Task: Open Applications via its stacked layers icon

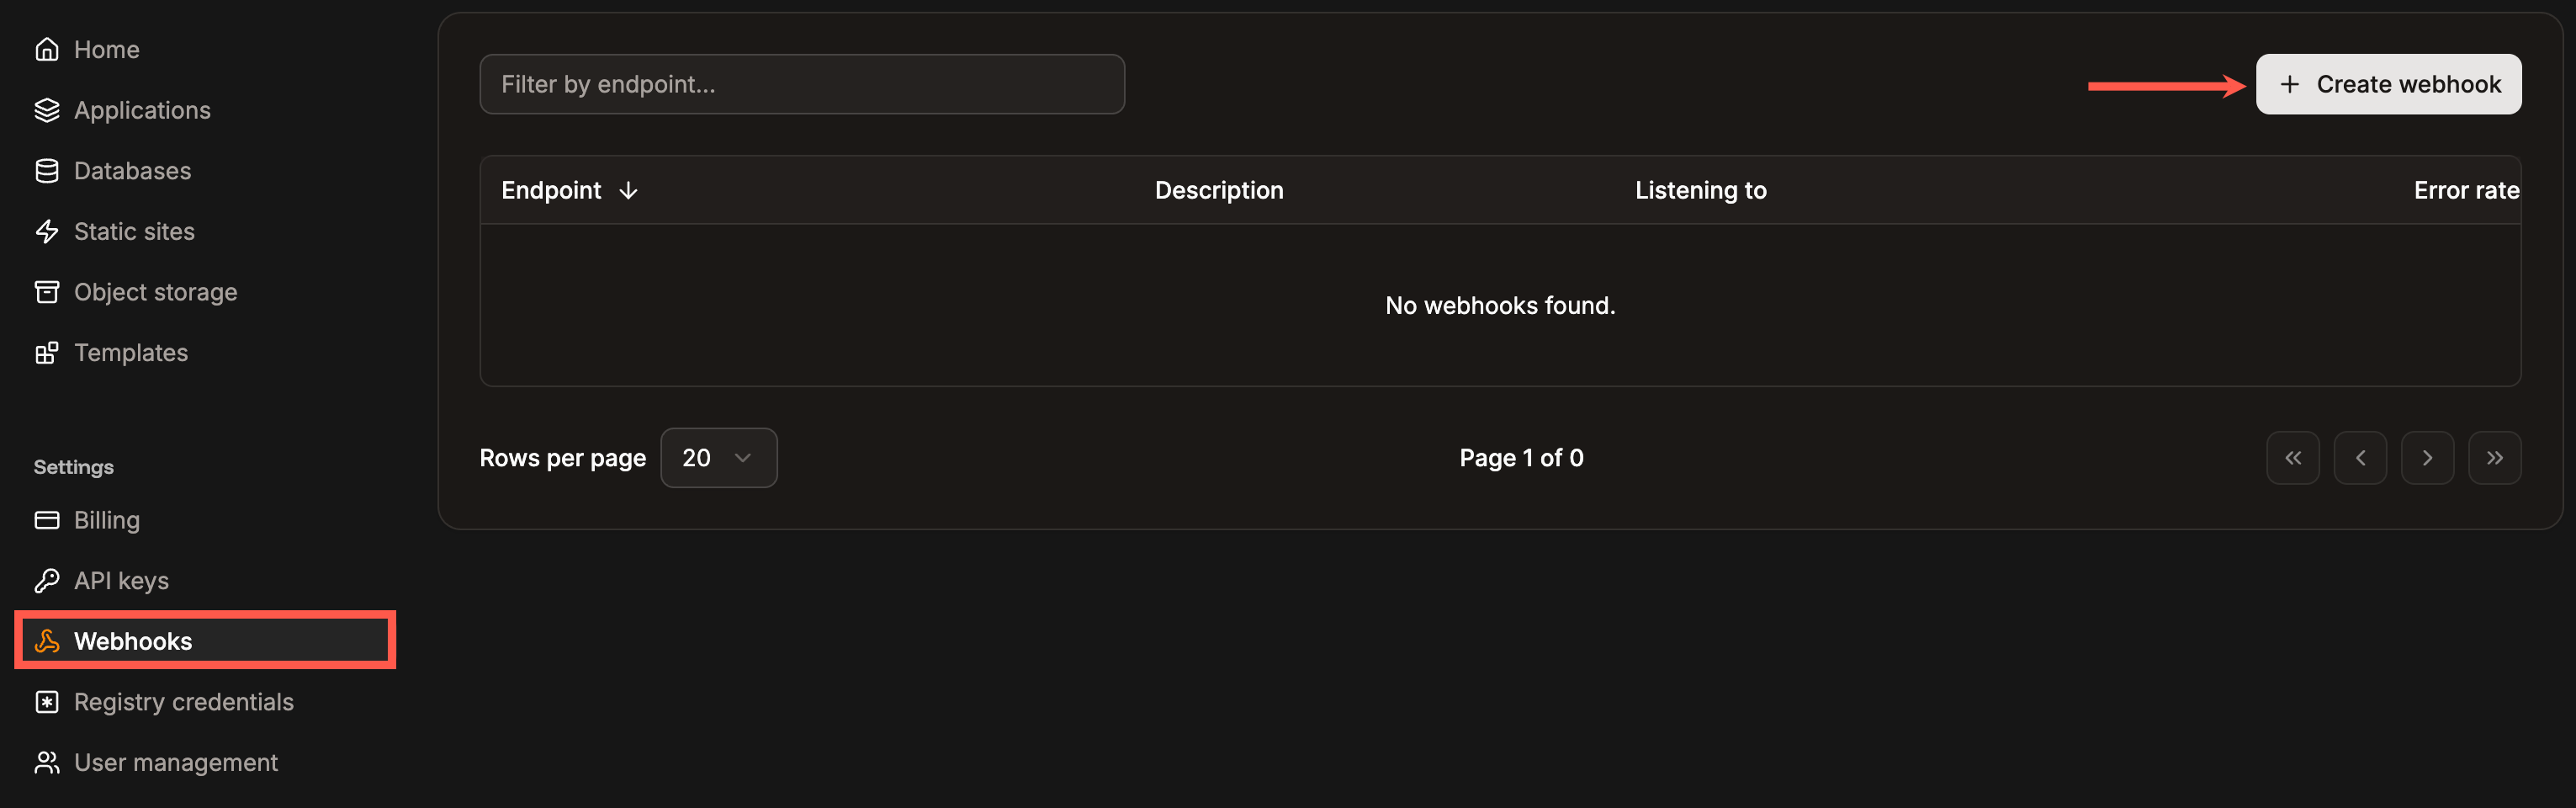Action: 46,110
